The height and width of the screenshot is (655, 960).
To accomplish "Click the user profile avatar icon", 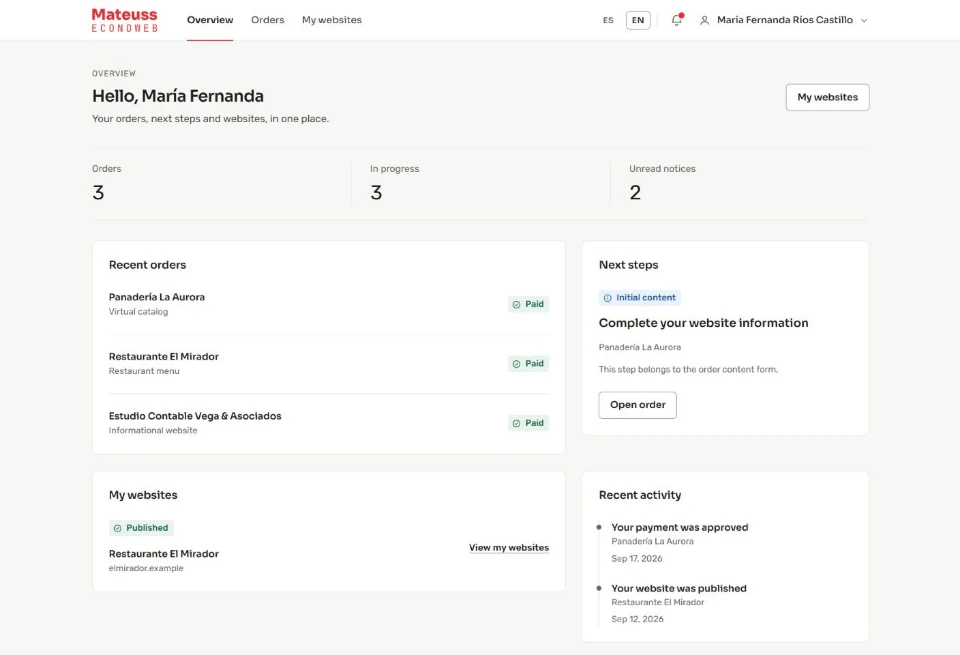I will pyautogui.click(x=705, y=20).
